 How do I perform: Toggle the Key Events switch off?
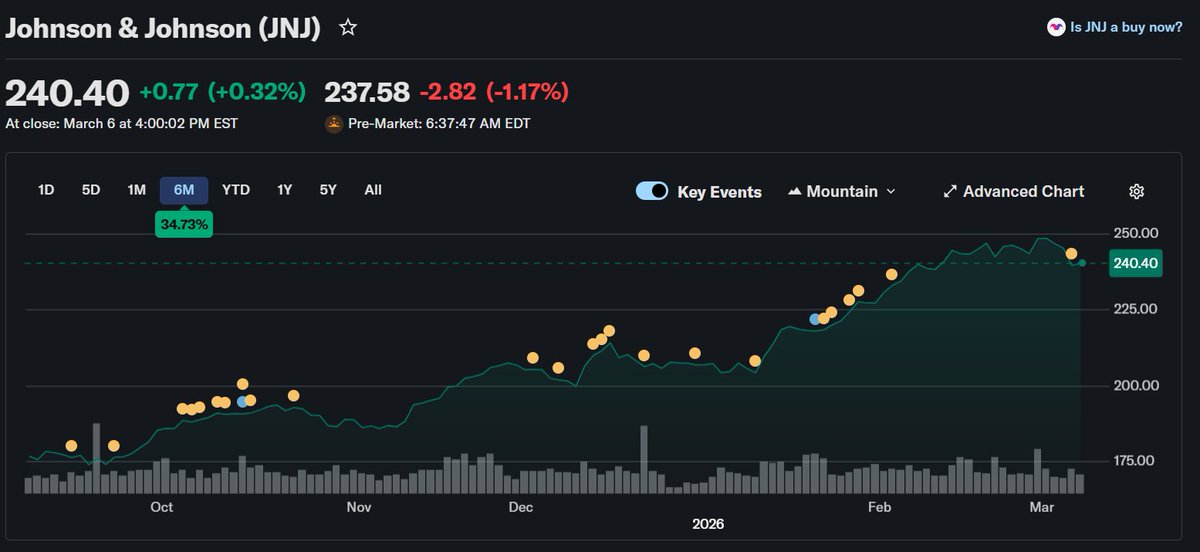[x=652, y=191]
